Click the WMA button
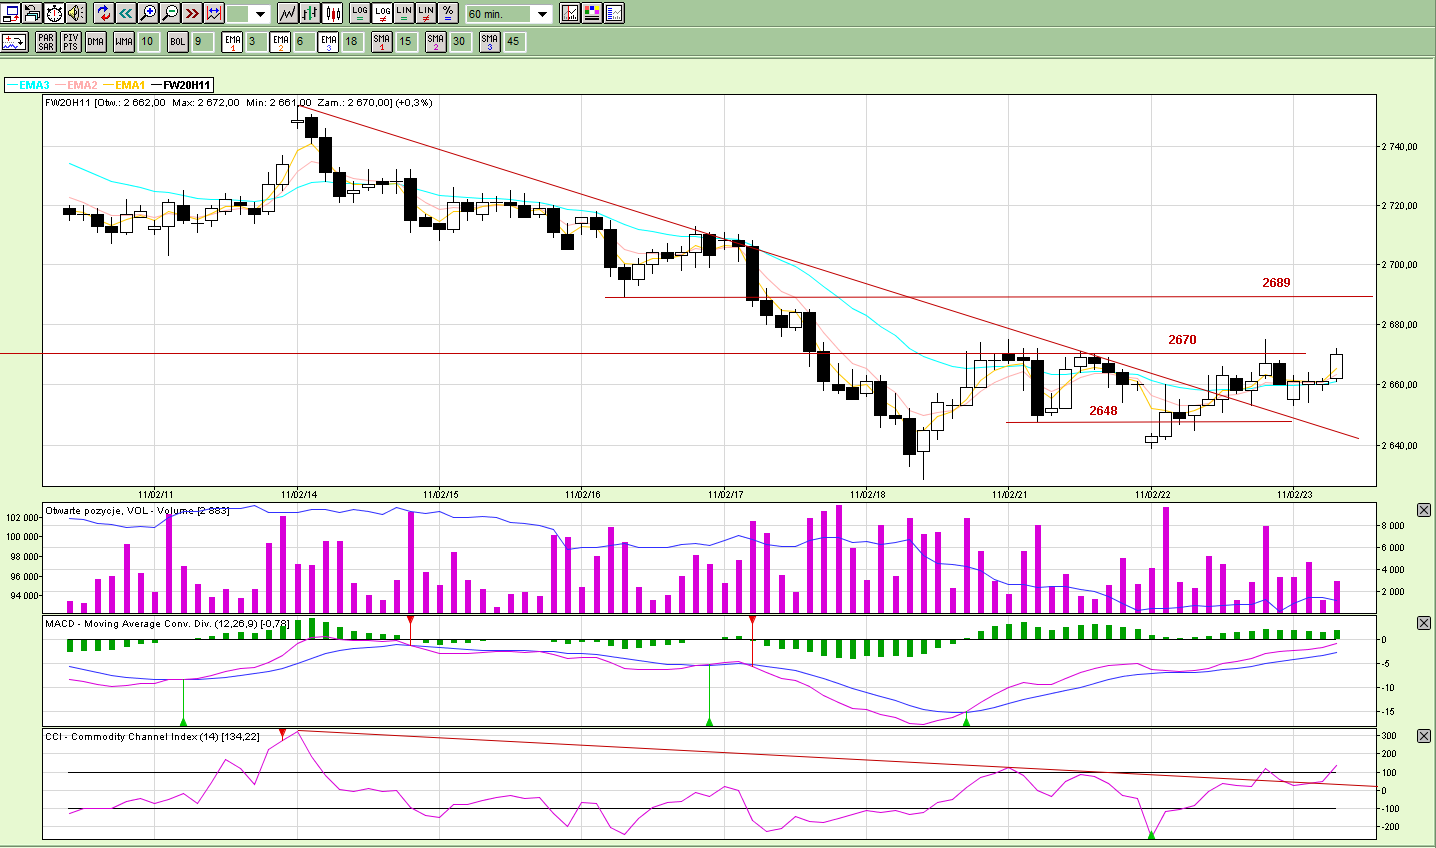 point(123,41)
